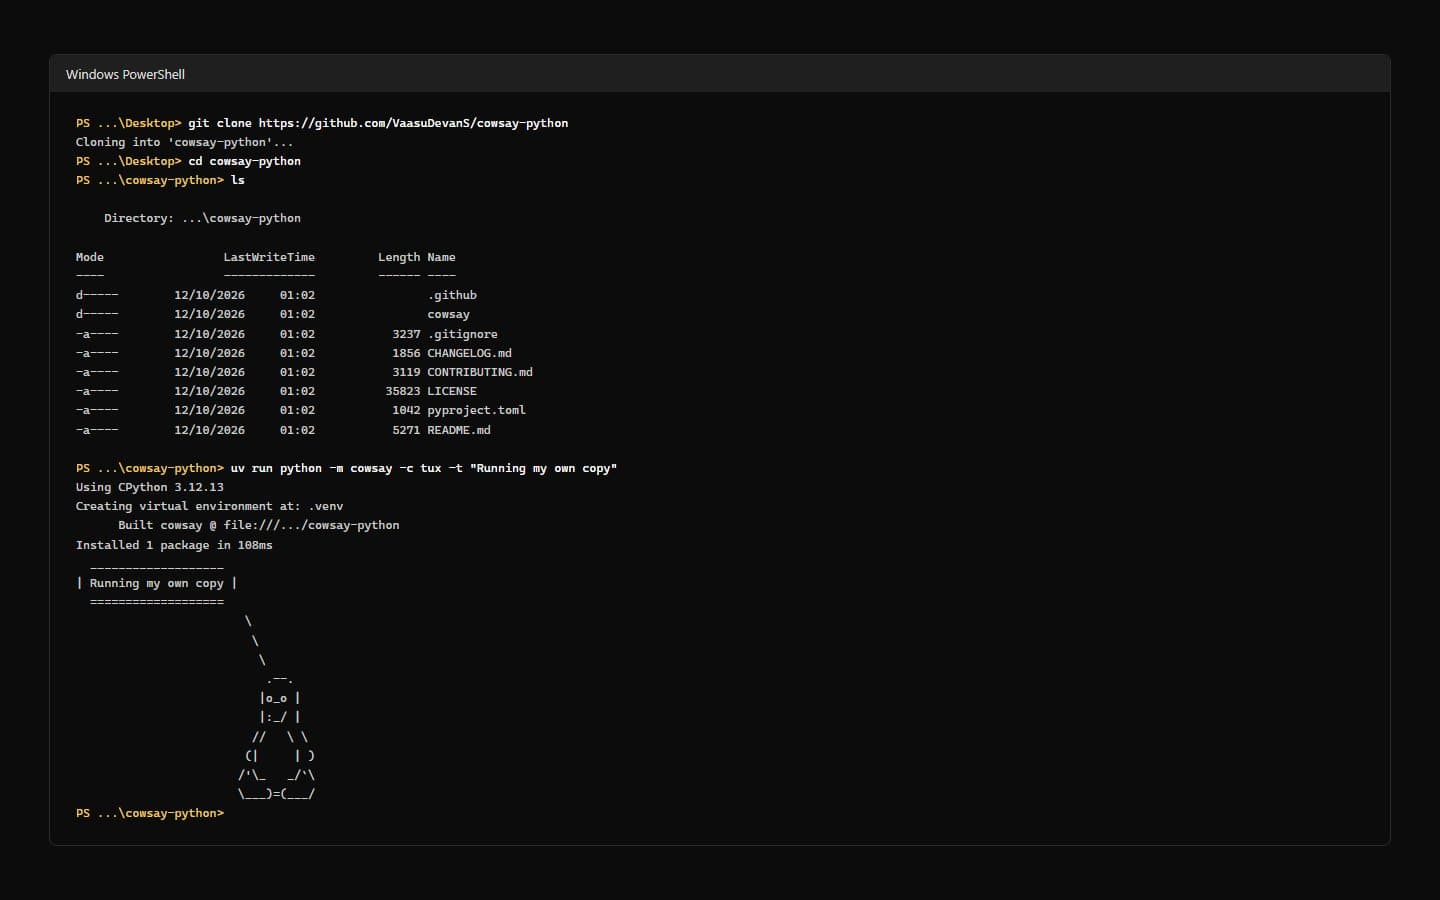Click the ".gitignore" file name
Screen dimensions: 1440x900
coord(462,334)
